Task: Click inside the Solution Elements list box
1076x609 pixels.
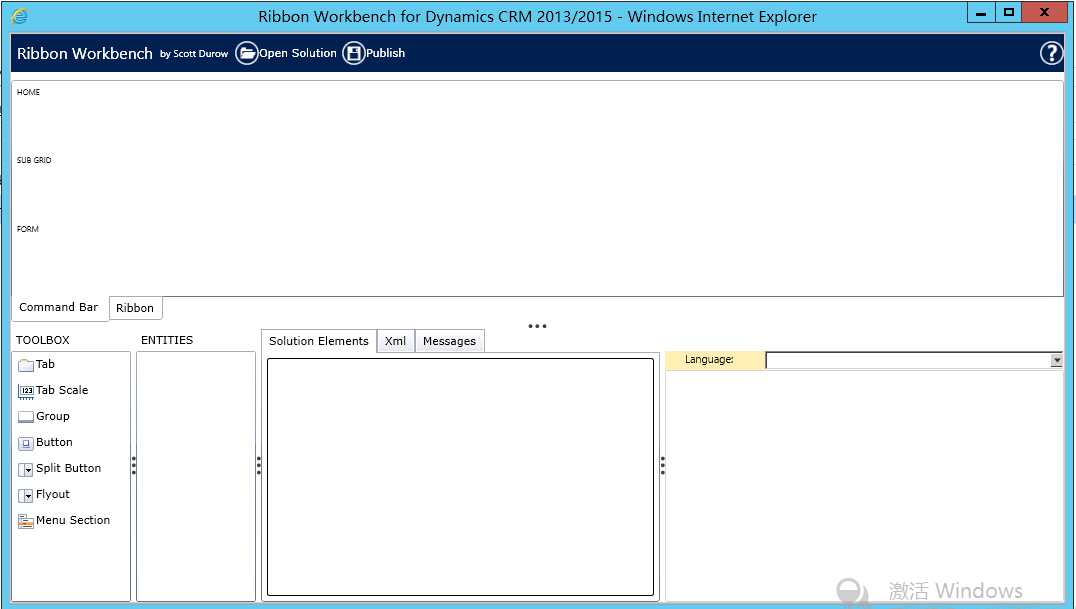Action: (460, 476)
